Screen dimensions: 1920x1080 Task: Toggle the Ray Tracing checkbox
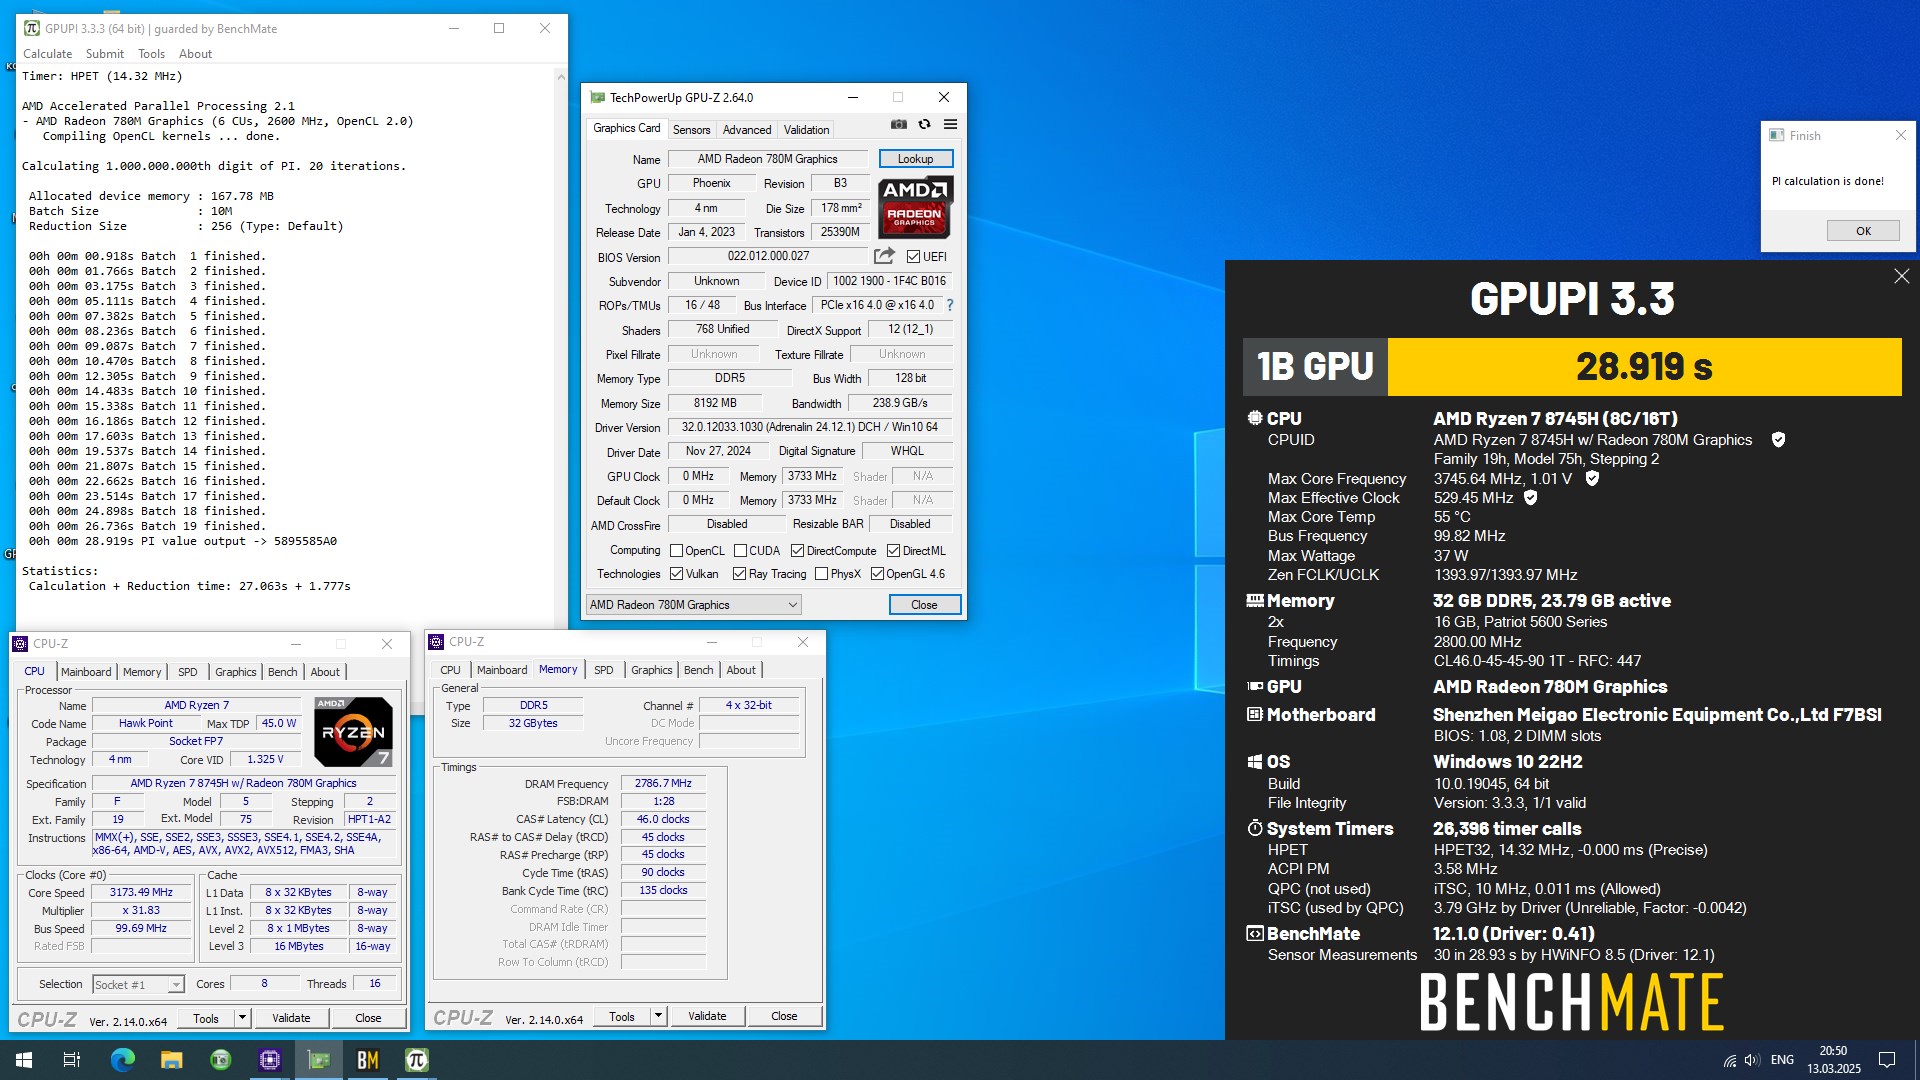[739, 574]
